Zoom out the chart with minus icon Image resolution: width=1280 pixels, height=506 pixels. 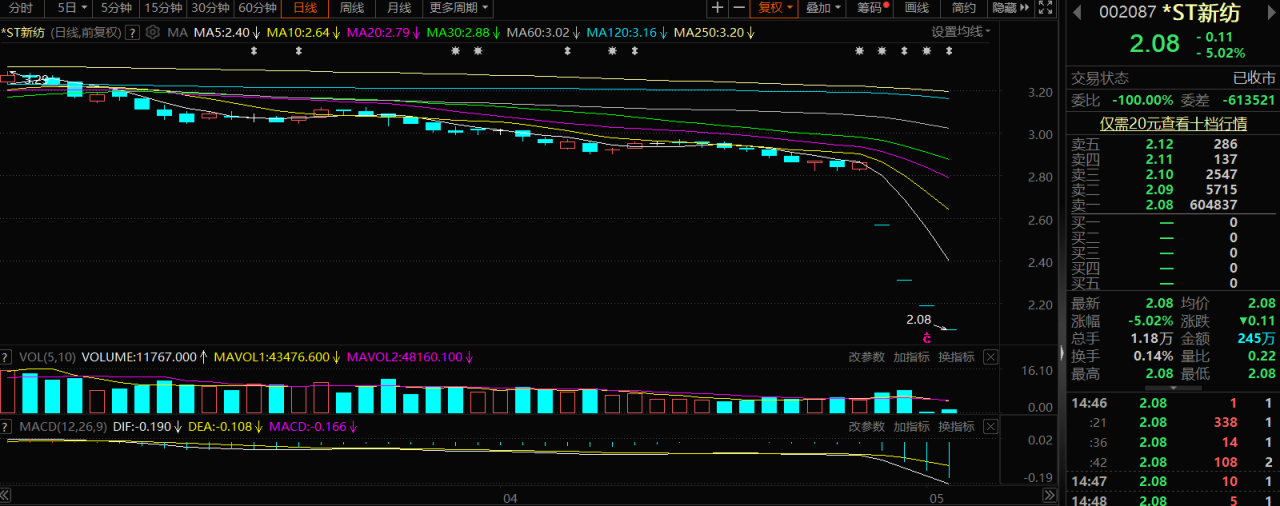click(x=739, y=8)
